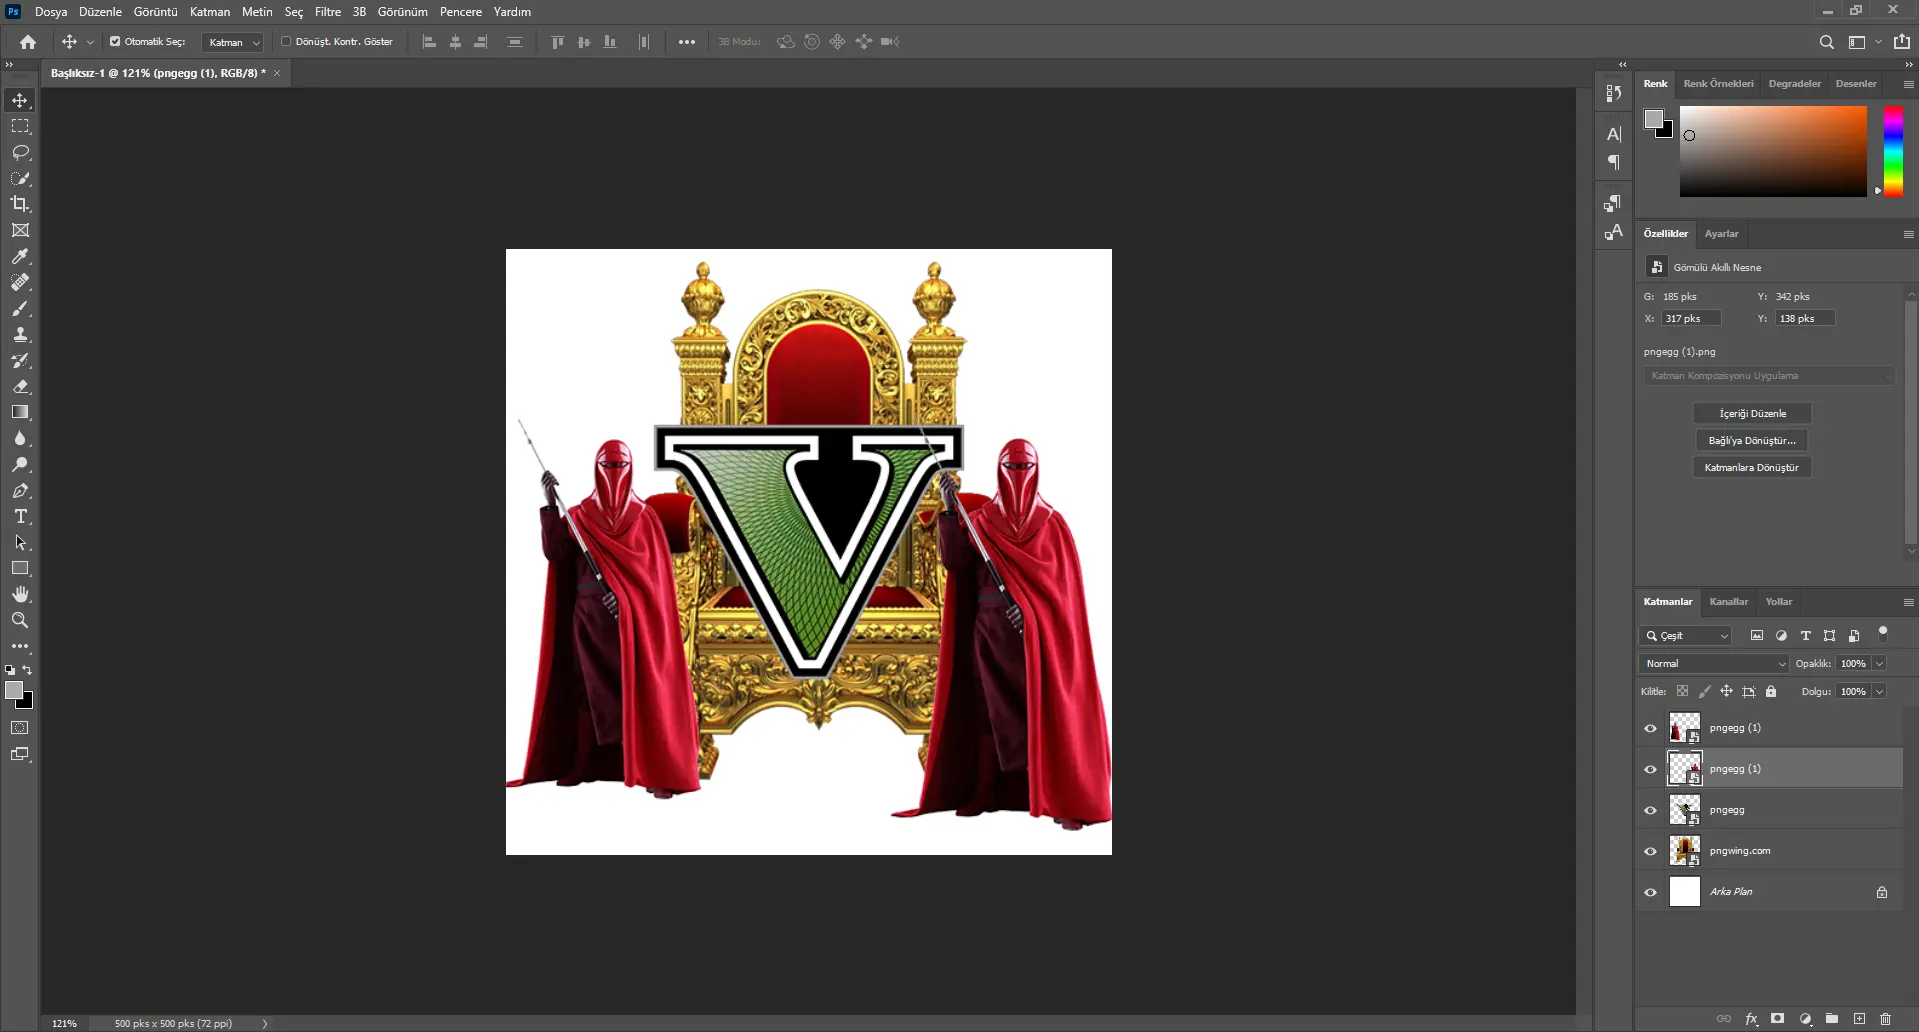The image size is (1919, 1032).
Task: Select the Eyedropper tool
Action: [x=20, y=256]
